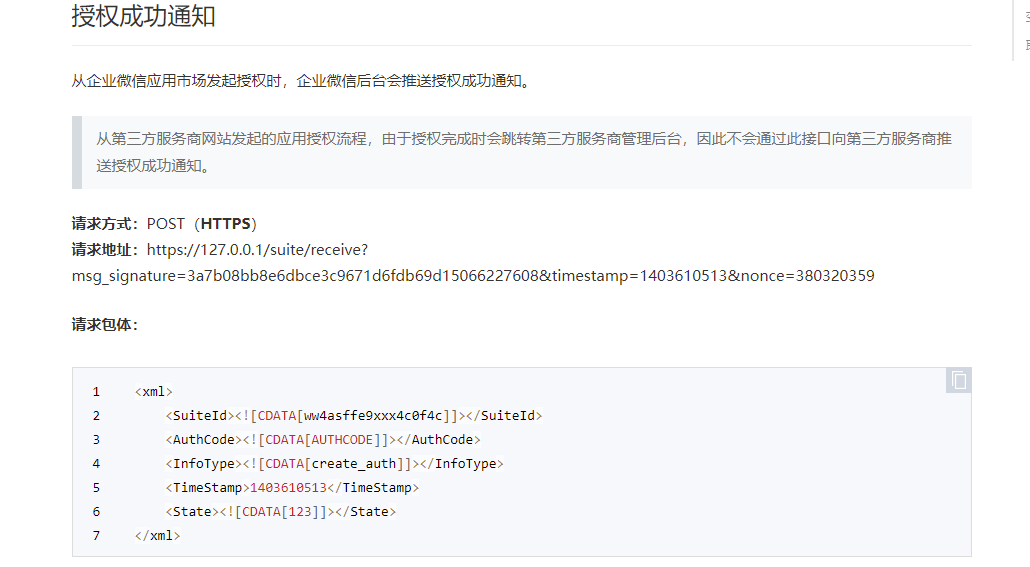Click the SuiteId line in the code
The image size is (1030, 567).
pyautogui.click(x=353, y=416)
